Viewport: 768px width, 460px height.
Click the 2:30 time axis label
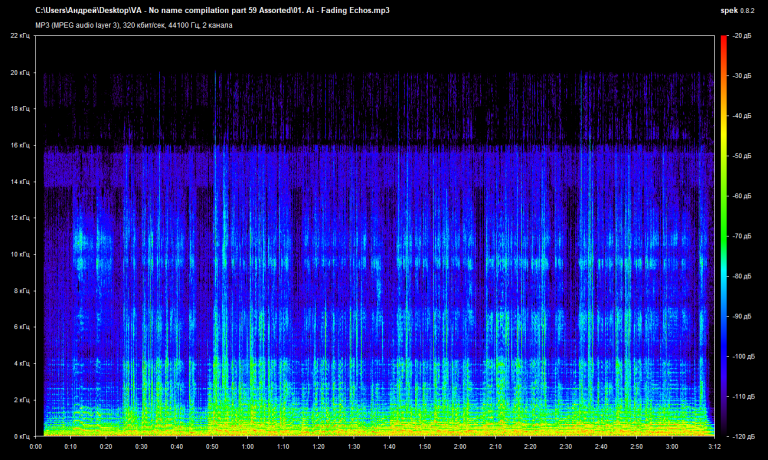coord(566,447)
